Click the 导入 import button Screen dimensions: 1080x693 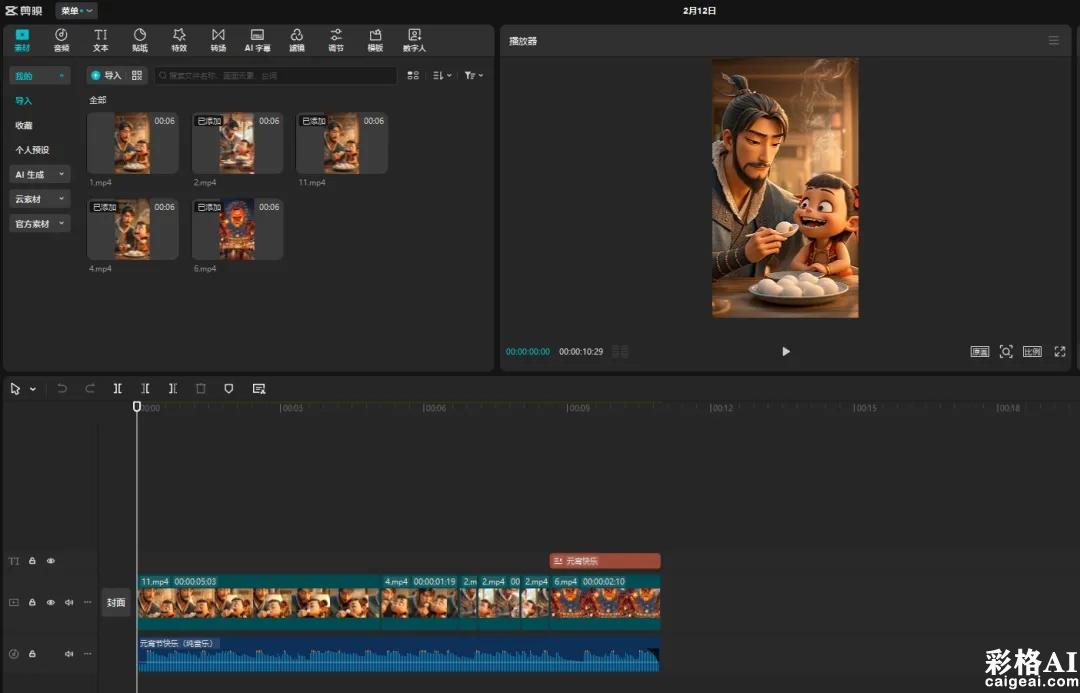(x=106, y=75)
